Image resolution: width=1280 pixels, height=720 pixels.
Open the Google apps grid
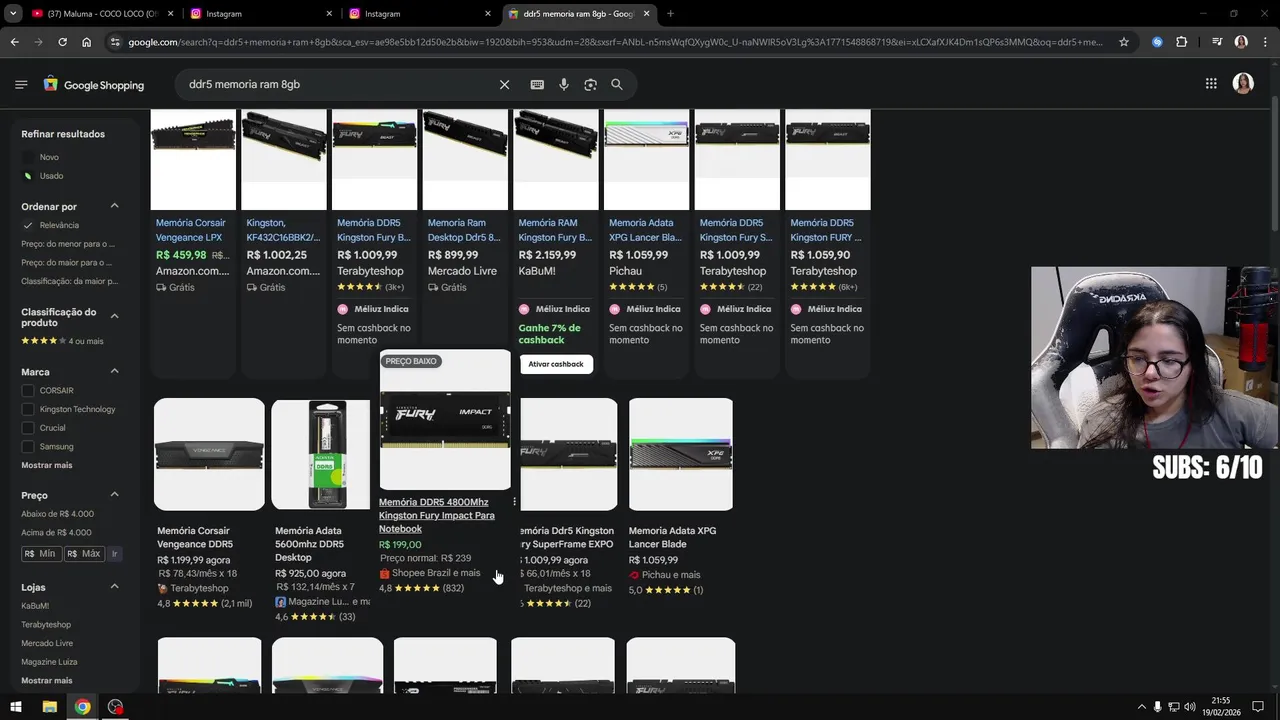coord(1211,84)
